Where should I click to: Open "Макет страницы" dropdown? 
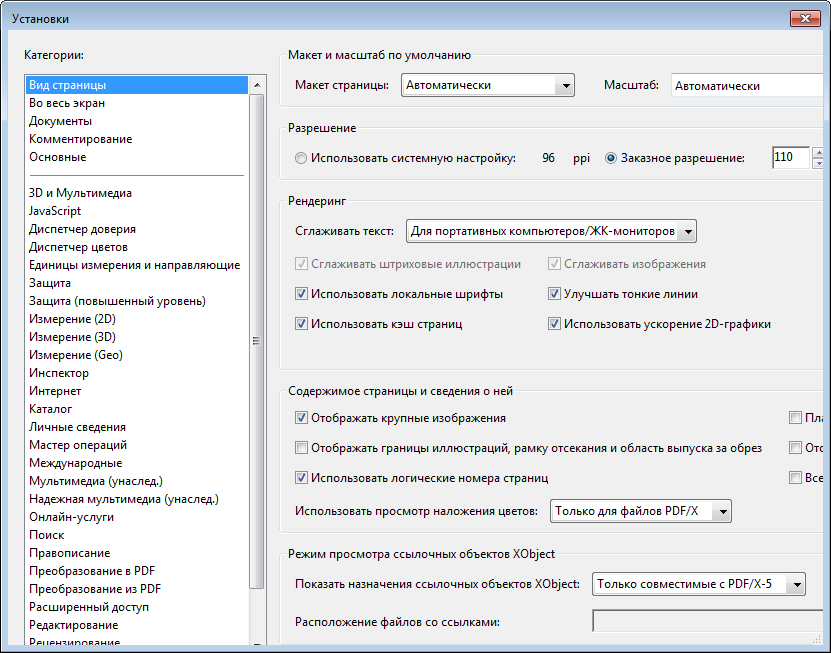pyautogui.click(x=488, y=85)
